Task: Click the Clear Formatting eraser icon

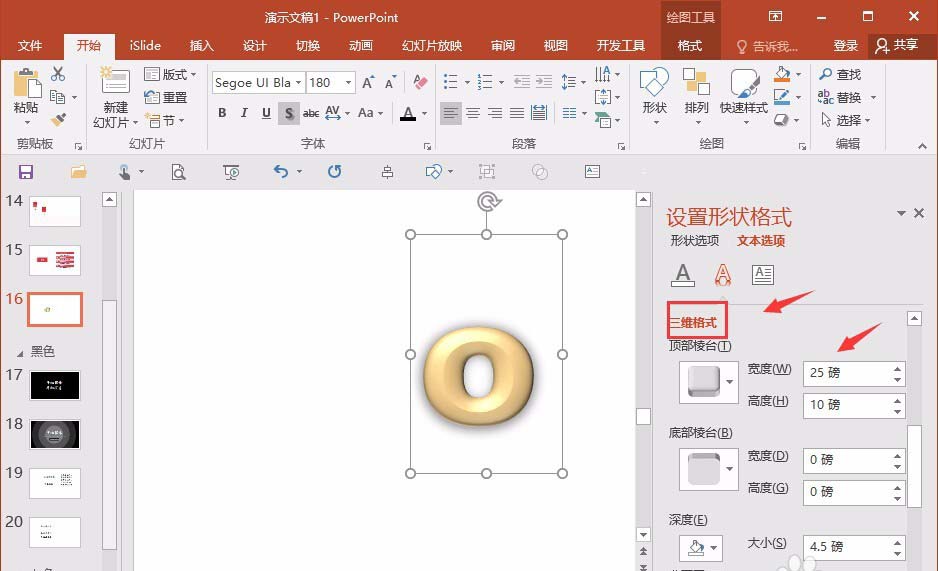Action: click(x=420, y=83)
